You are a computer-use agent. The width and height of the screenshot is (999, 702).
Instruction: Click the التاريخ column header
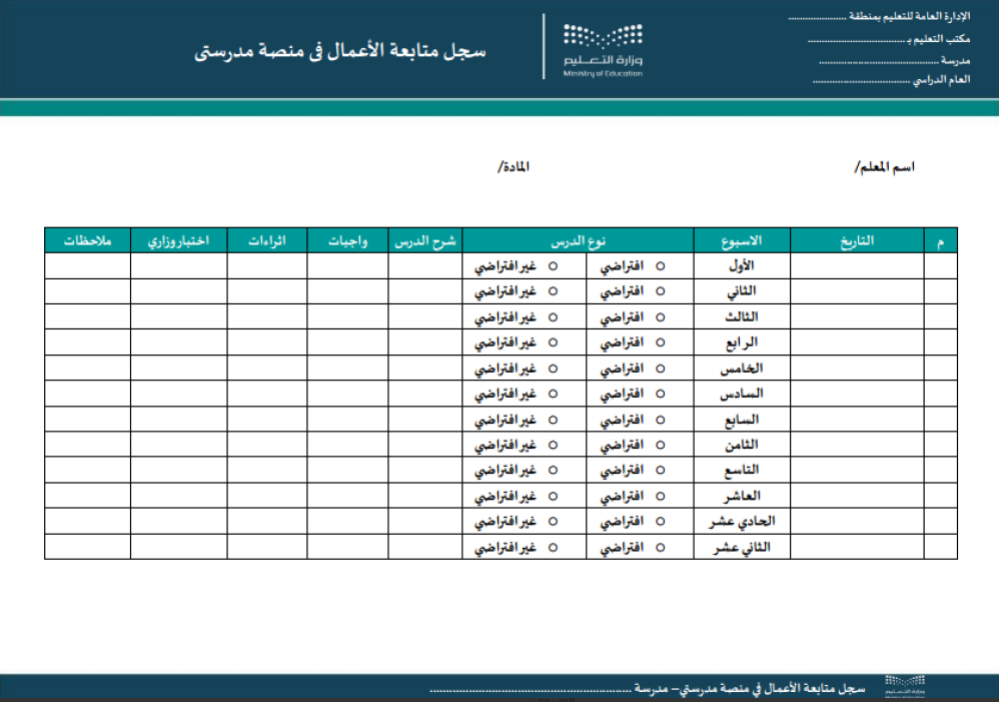tap(857, 240)
